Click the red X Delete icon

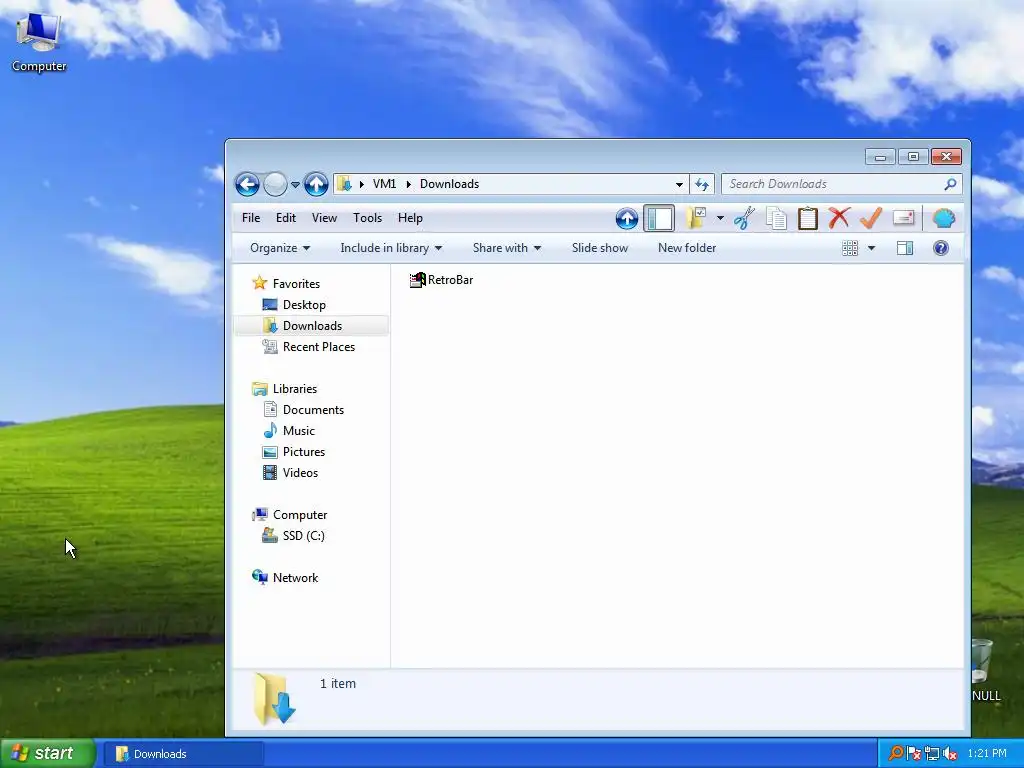pyautogui.click(x=839, y=218)
